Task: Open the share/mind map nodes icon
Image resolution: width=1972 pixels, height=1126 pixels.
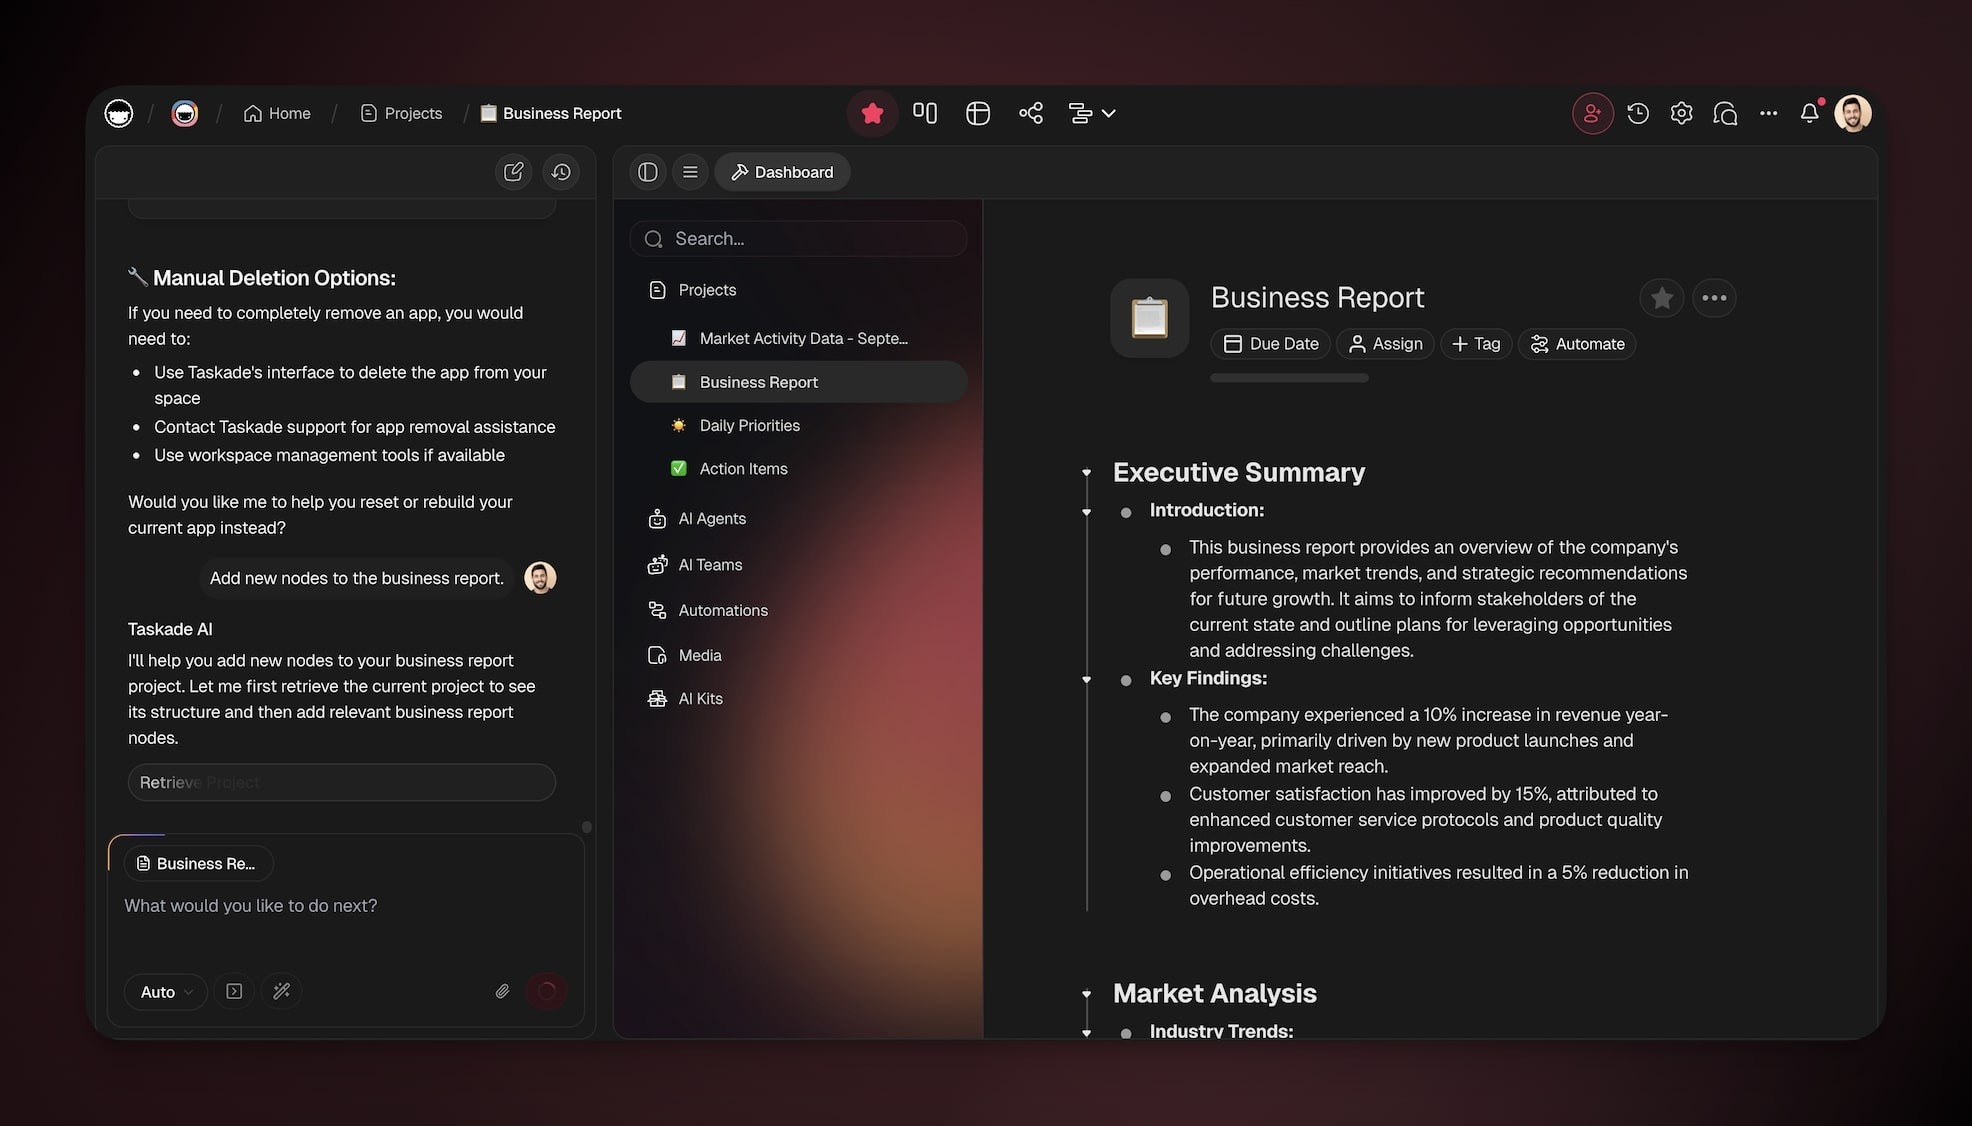Action: click(x=1031, y=113)
